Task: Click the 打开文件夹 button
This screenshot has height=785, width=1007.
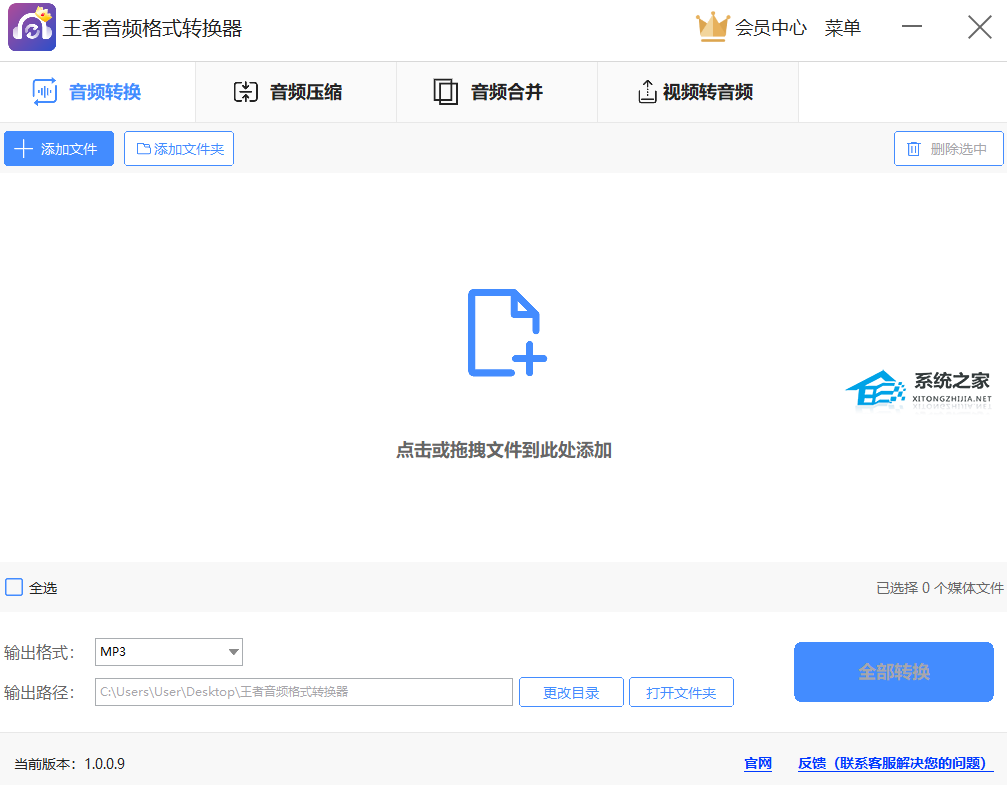Action: [681, 692]
